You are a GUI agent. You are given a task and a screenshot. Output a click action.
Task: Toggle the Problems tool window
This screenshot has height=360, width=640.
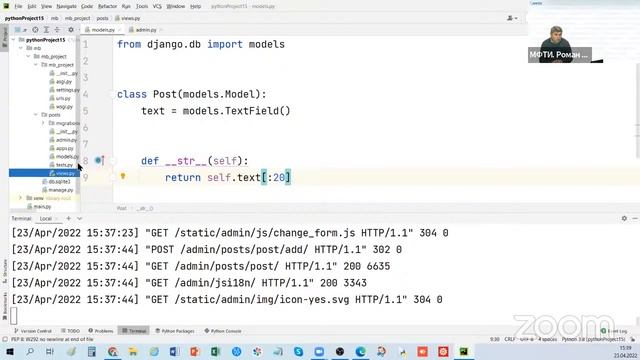point(101,331)
